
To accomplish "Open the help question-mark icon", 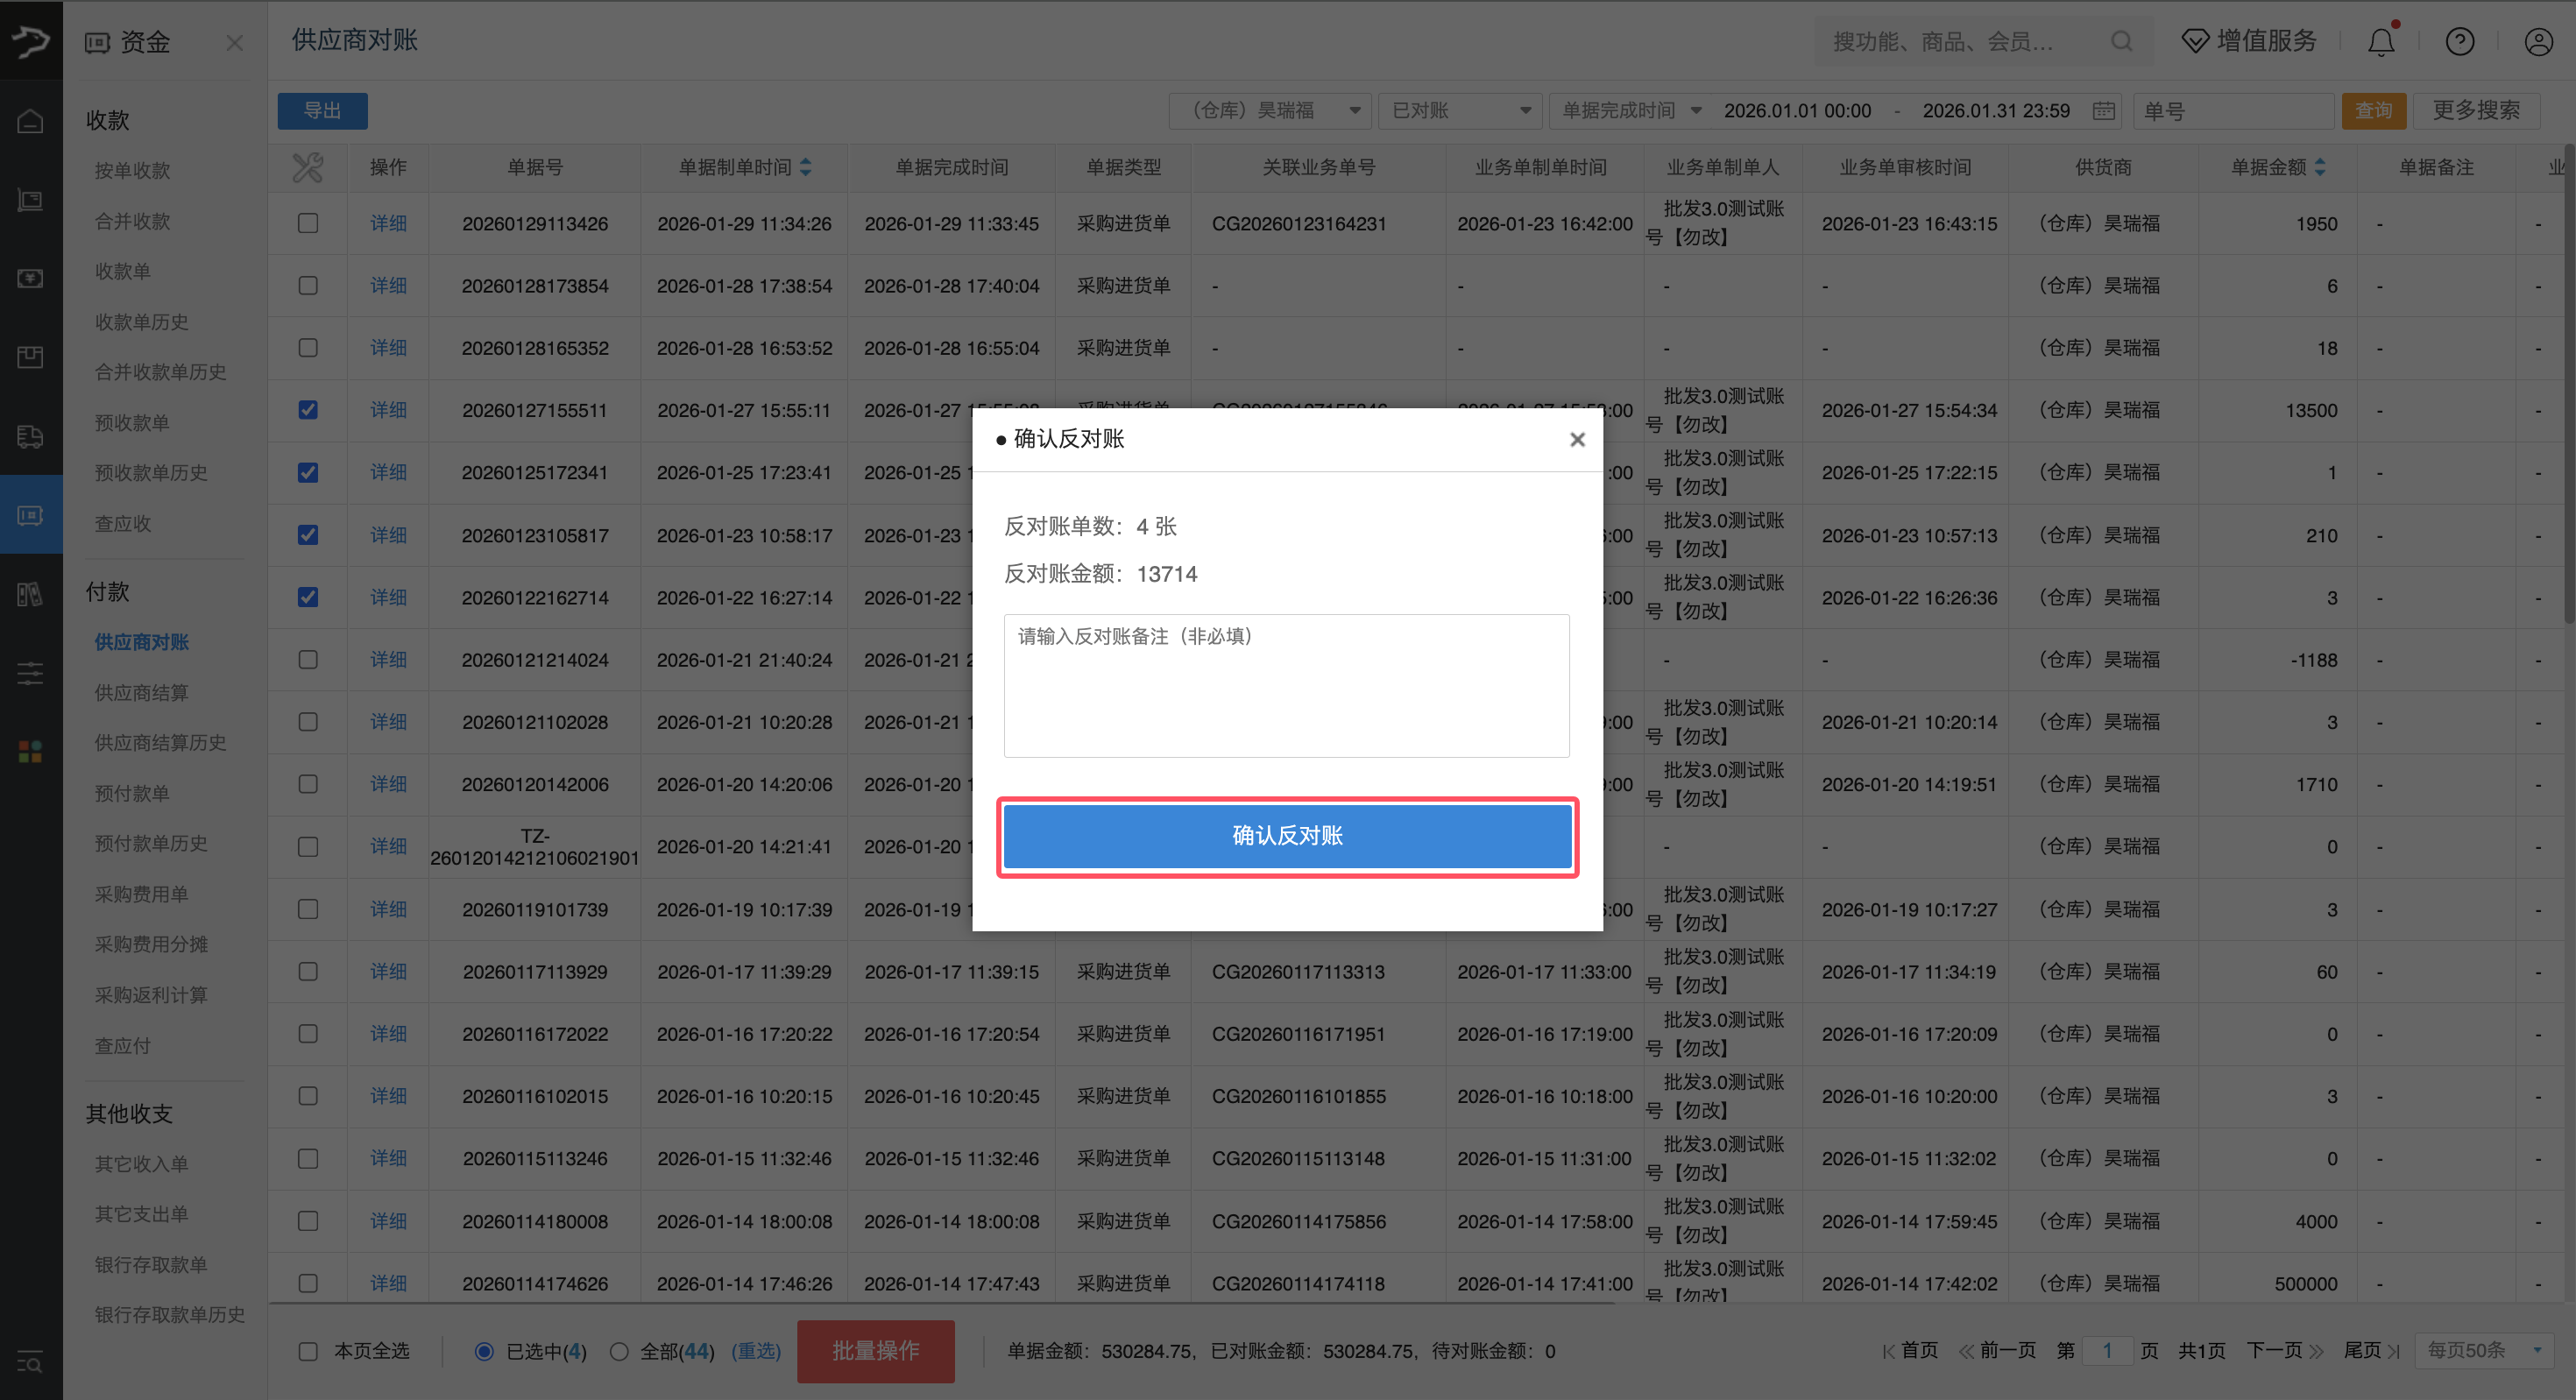I will pyautogui.click(x=2460, y=41).
